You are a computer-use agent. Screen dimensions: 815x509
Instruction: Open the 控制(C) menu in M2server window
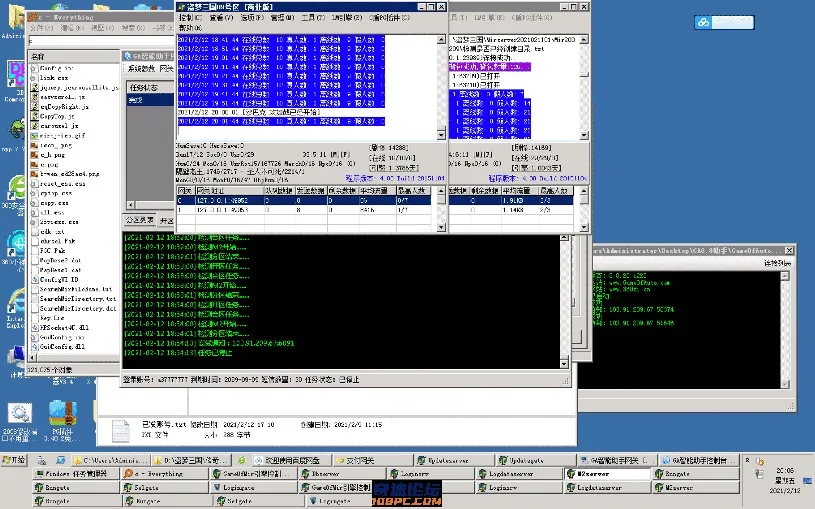(x=190, y=18)
